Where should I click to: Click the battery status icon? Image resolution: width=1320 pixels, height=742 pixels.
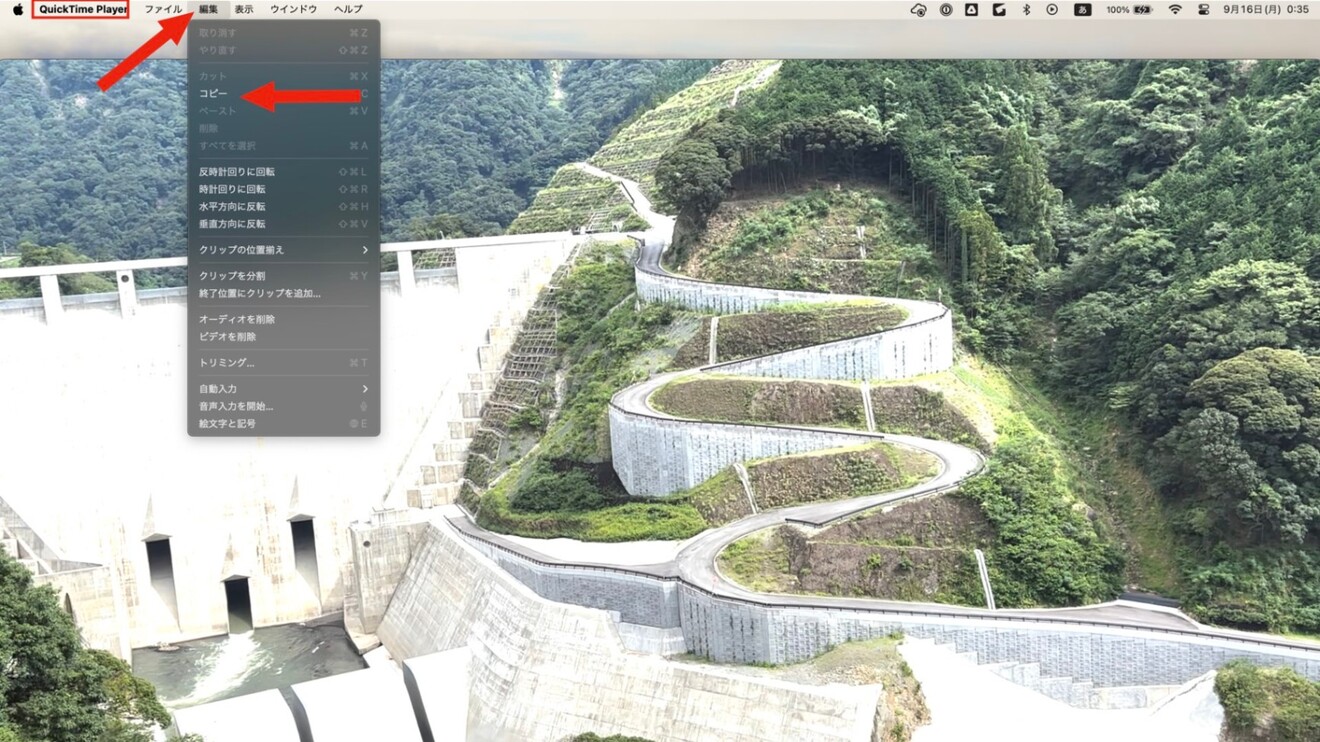(1143, 10)
